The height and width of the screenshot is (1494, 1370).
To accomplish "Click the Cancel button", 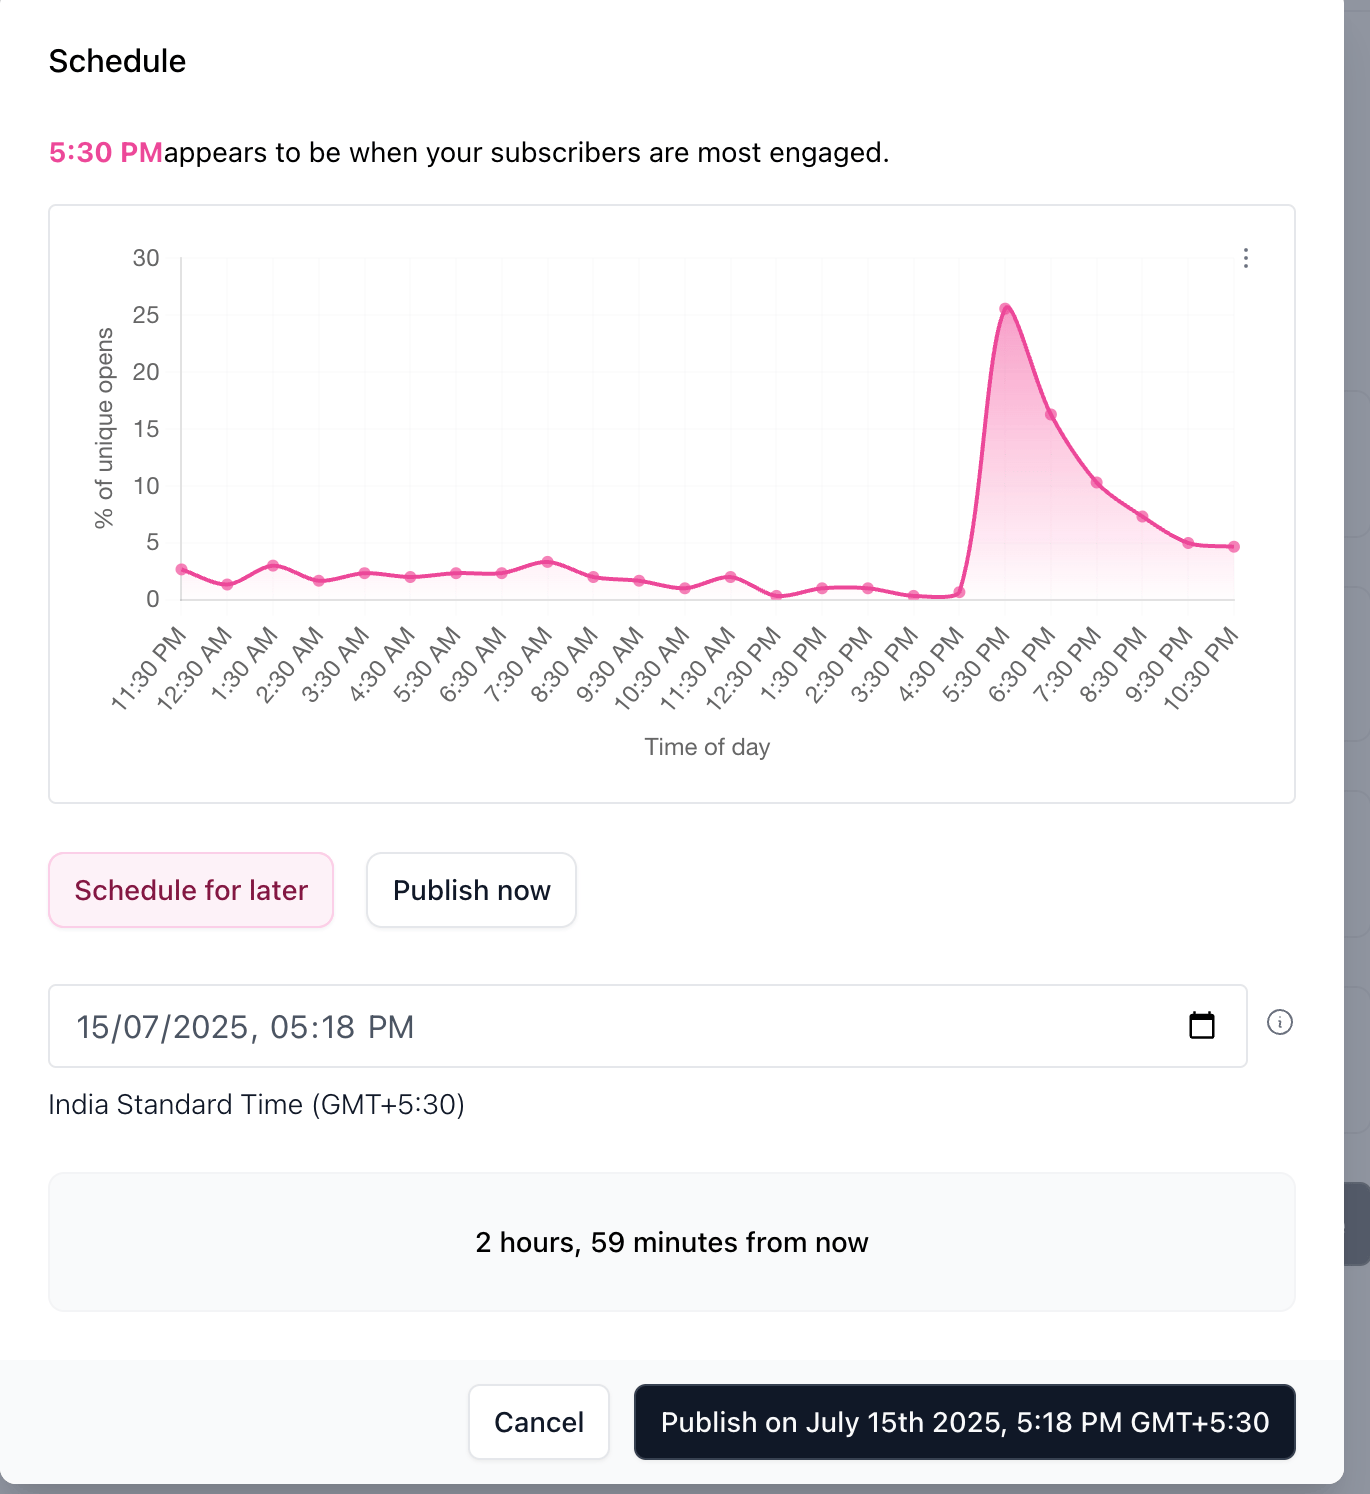I will (x=538, y=1422).
